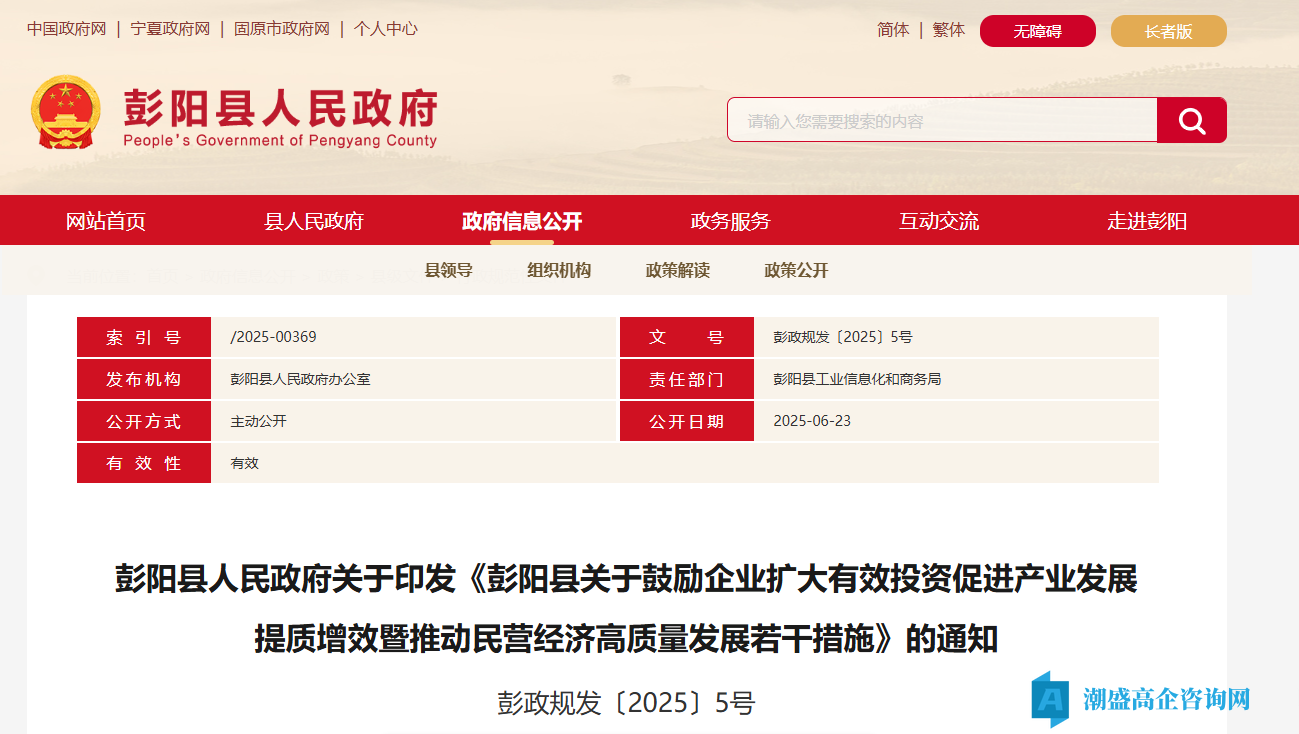Click the search input field

pos(942,120)
